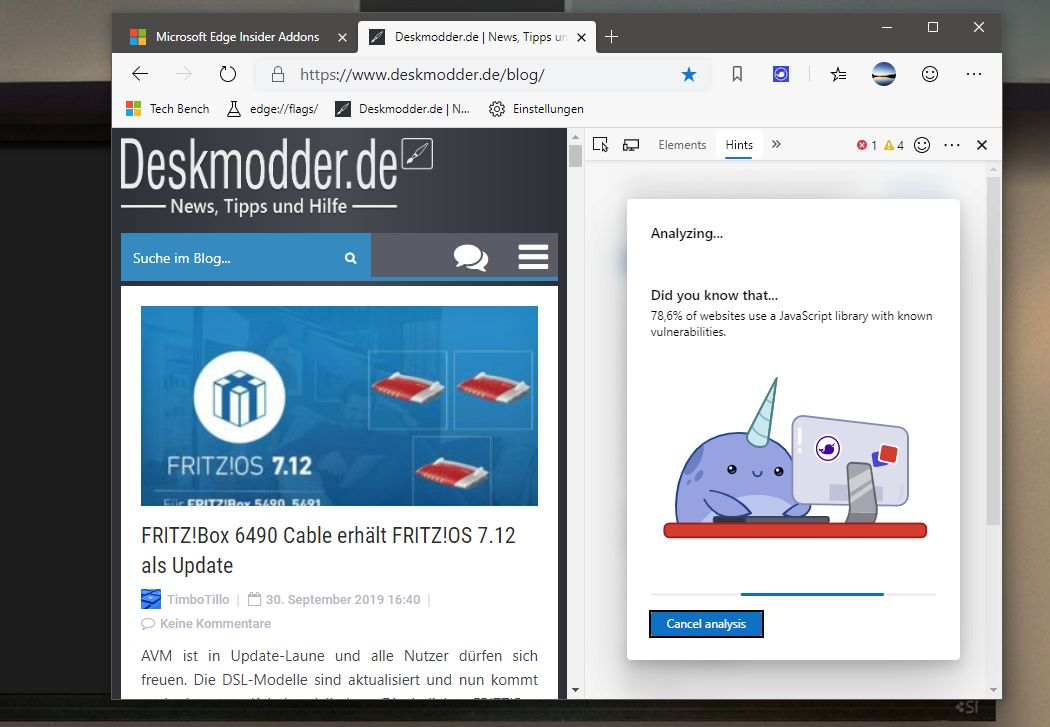Select the Deskmodder.de browser tab

(x=477, y=37)
